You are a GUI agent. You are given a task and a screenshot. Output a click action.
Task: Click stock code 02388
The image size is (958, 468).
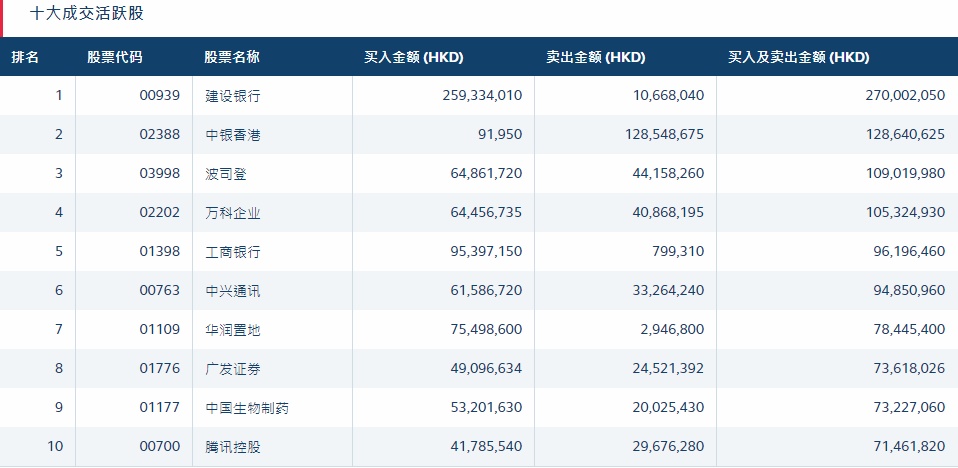point(160,134)
